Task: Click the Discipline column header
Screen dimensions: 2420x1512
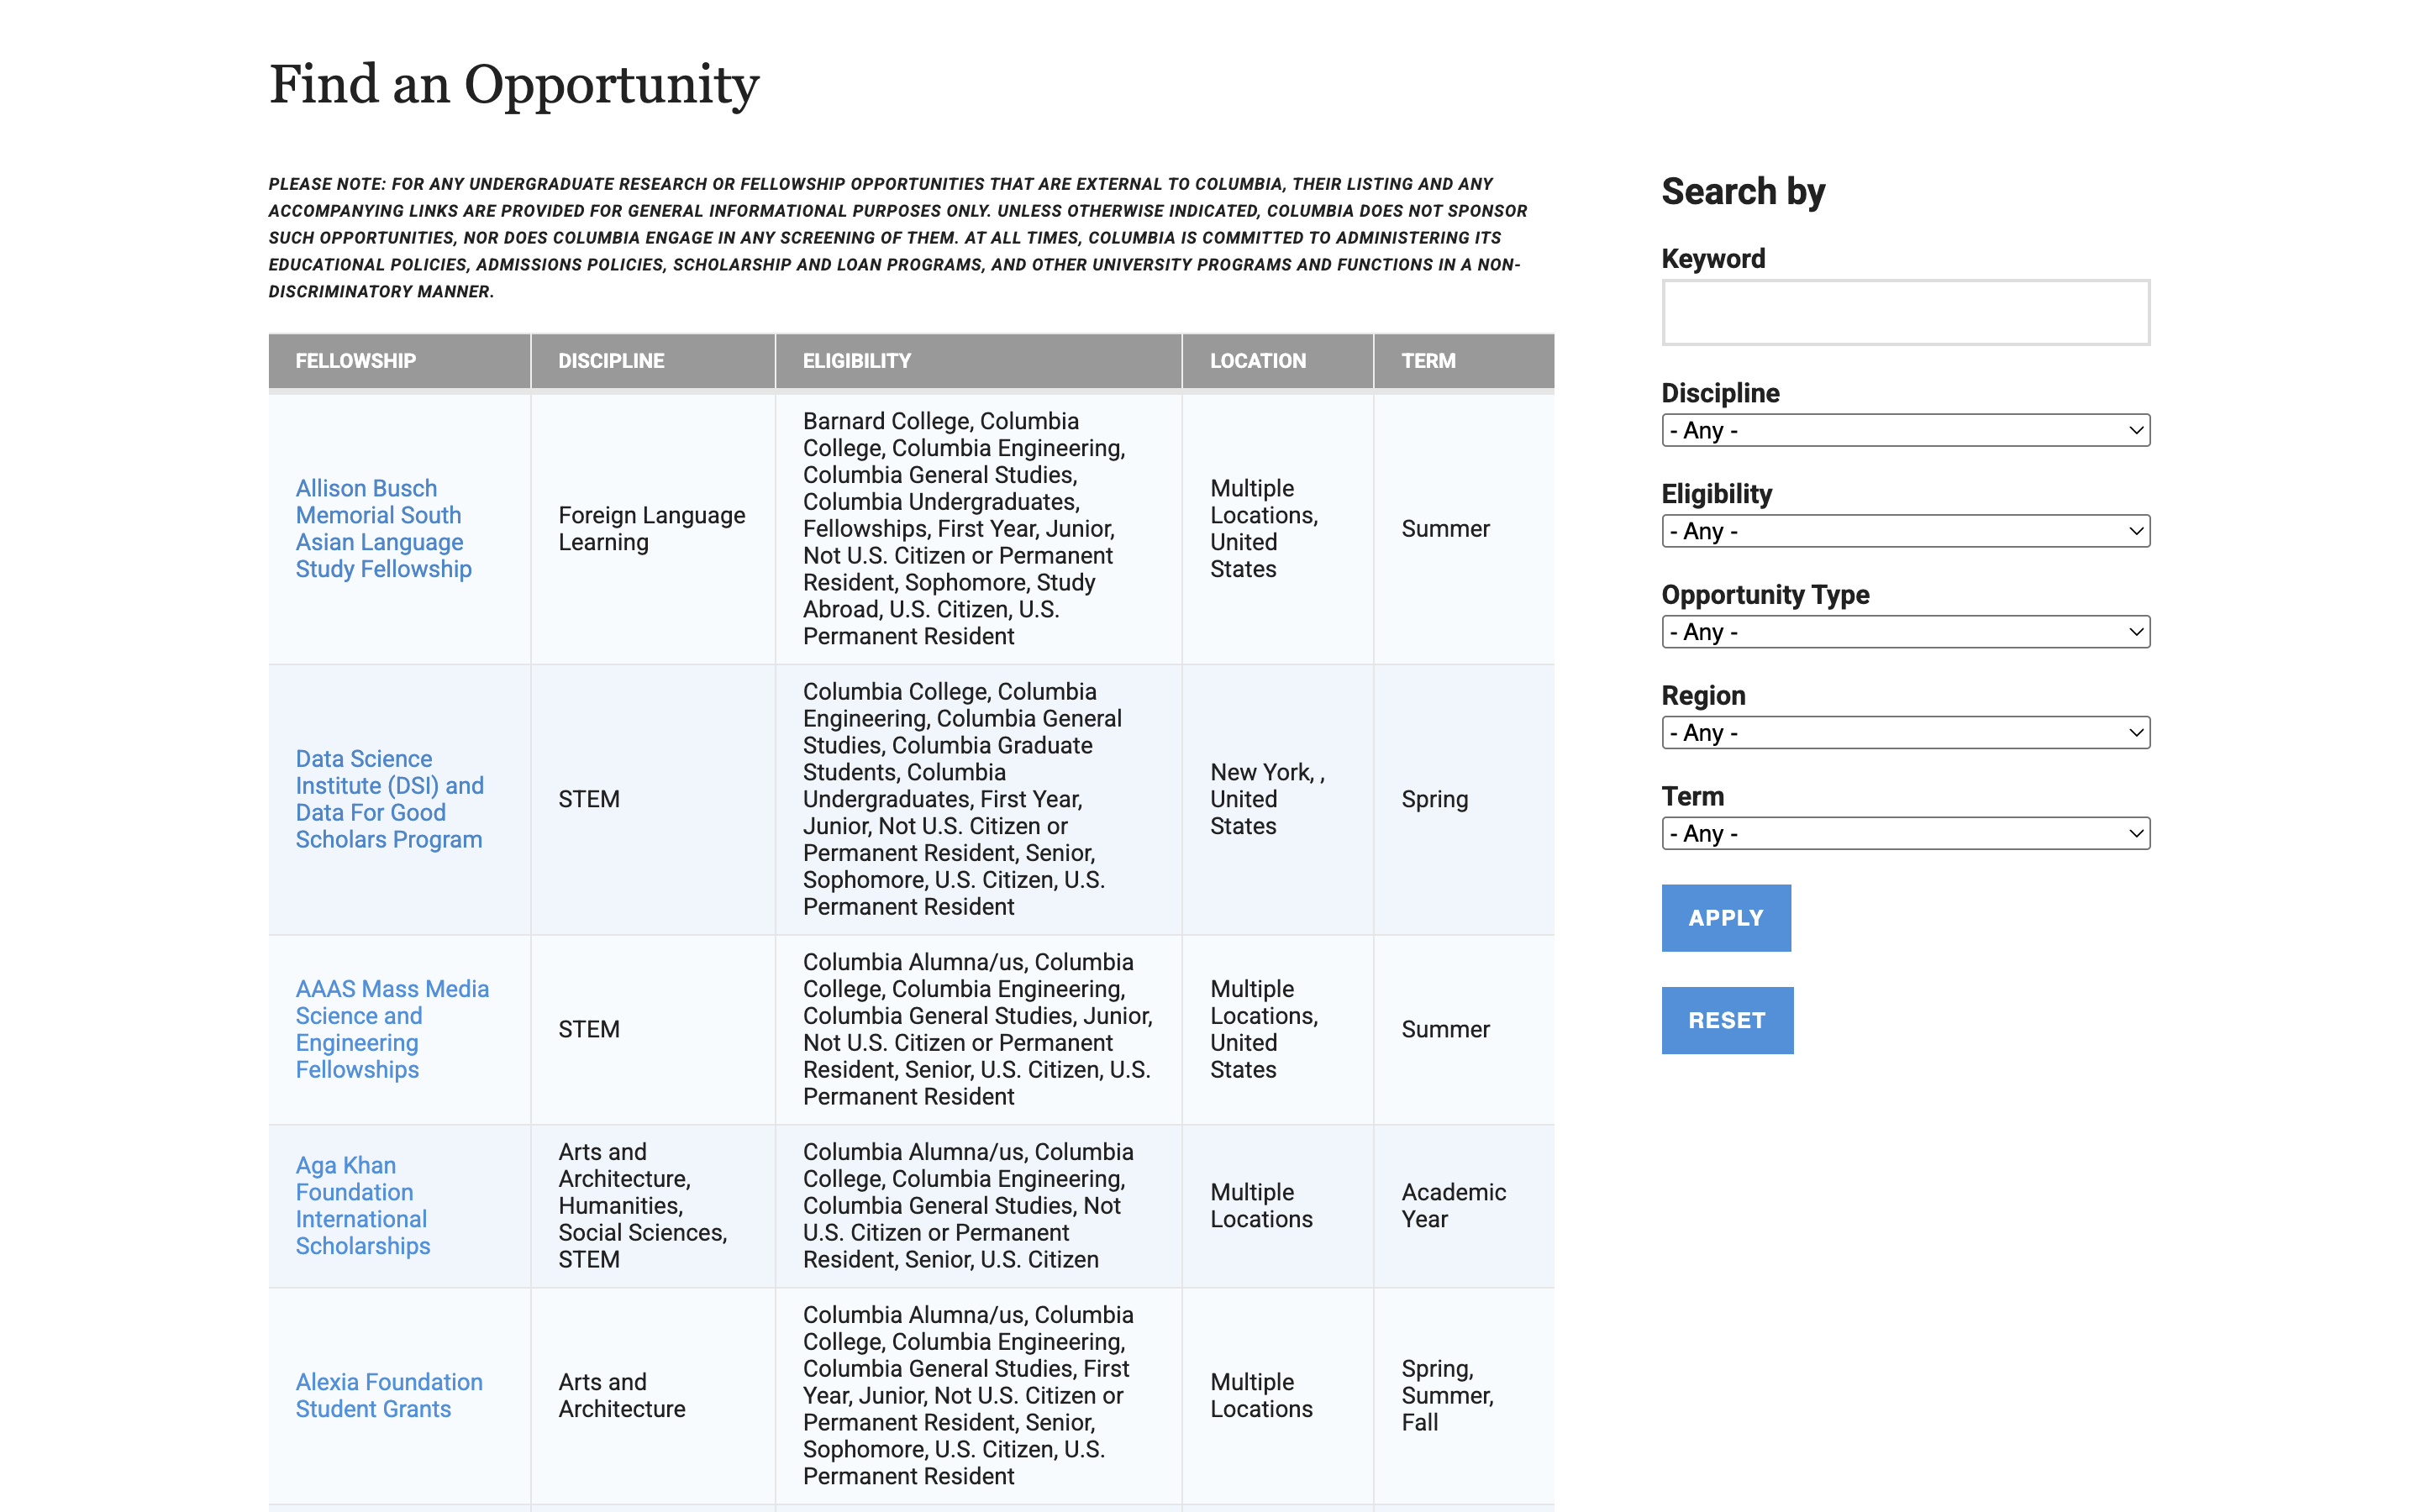Action: [x=611, y=361]
